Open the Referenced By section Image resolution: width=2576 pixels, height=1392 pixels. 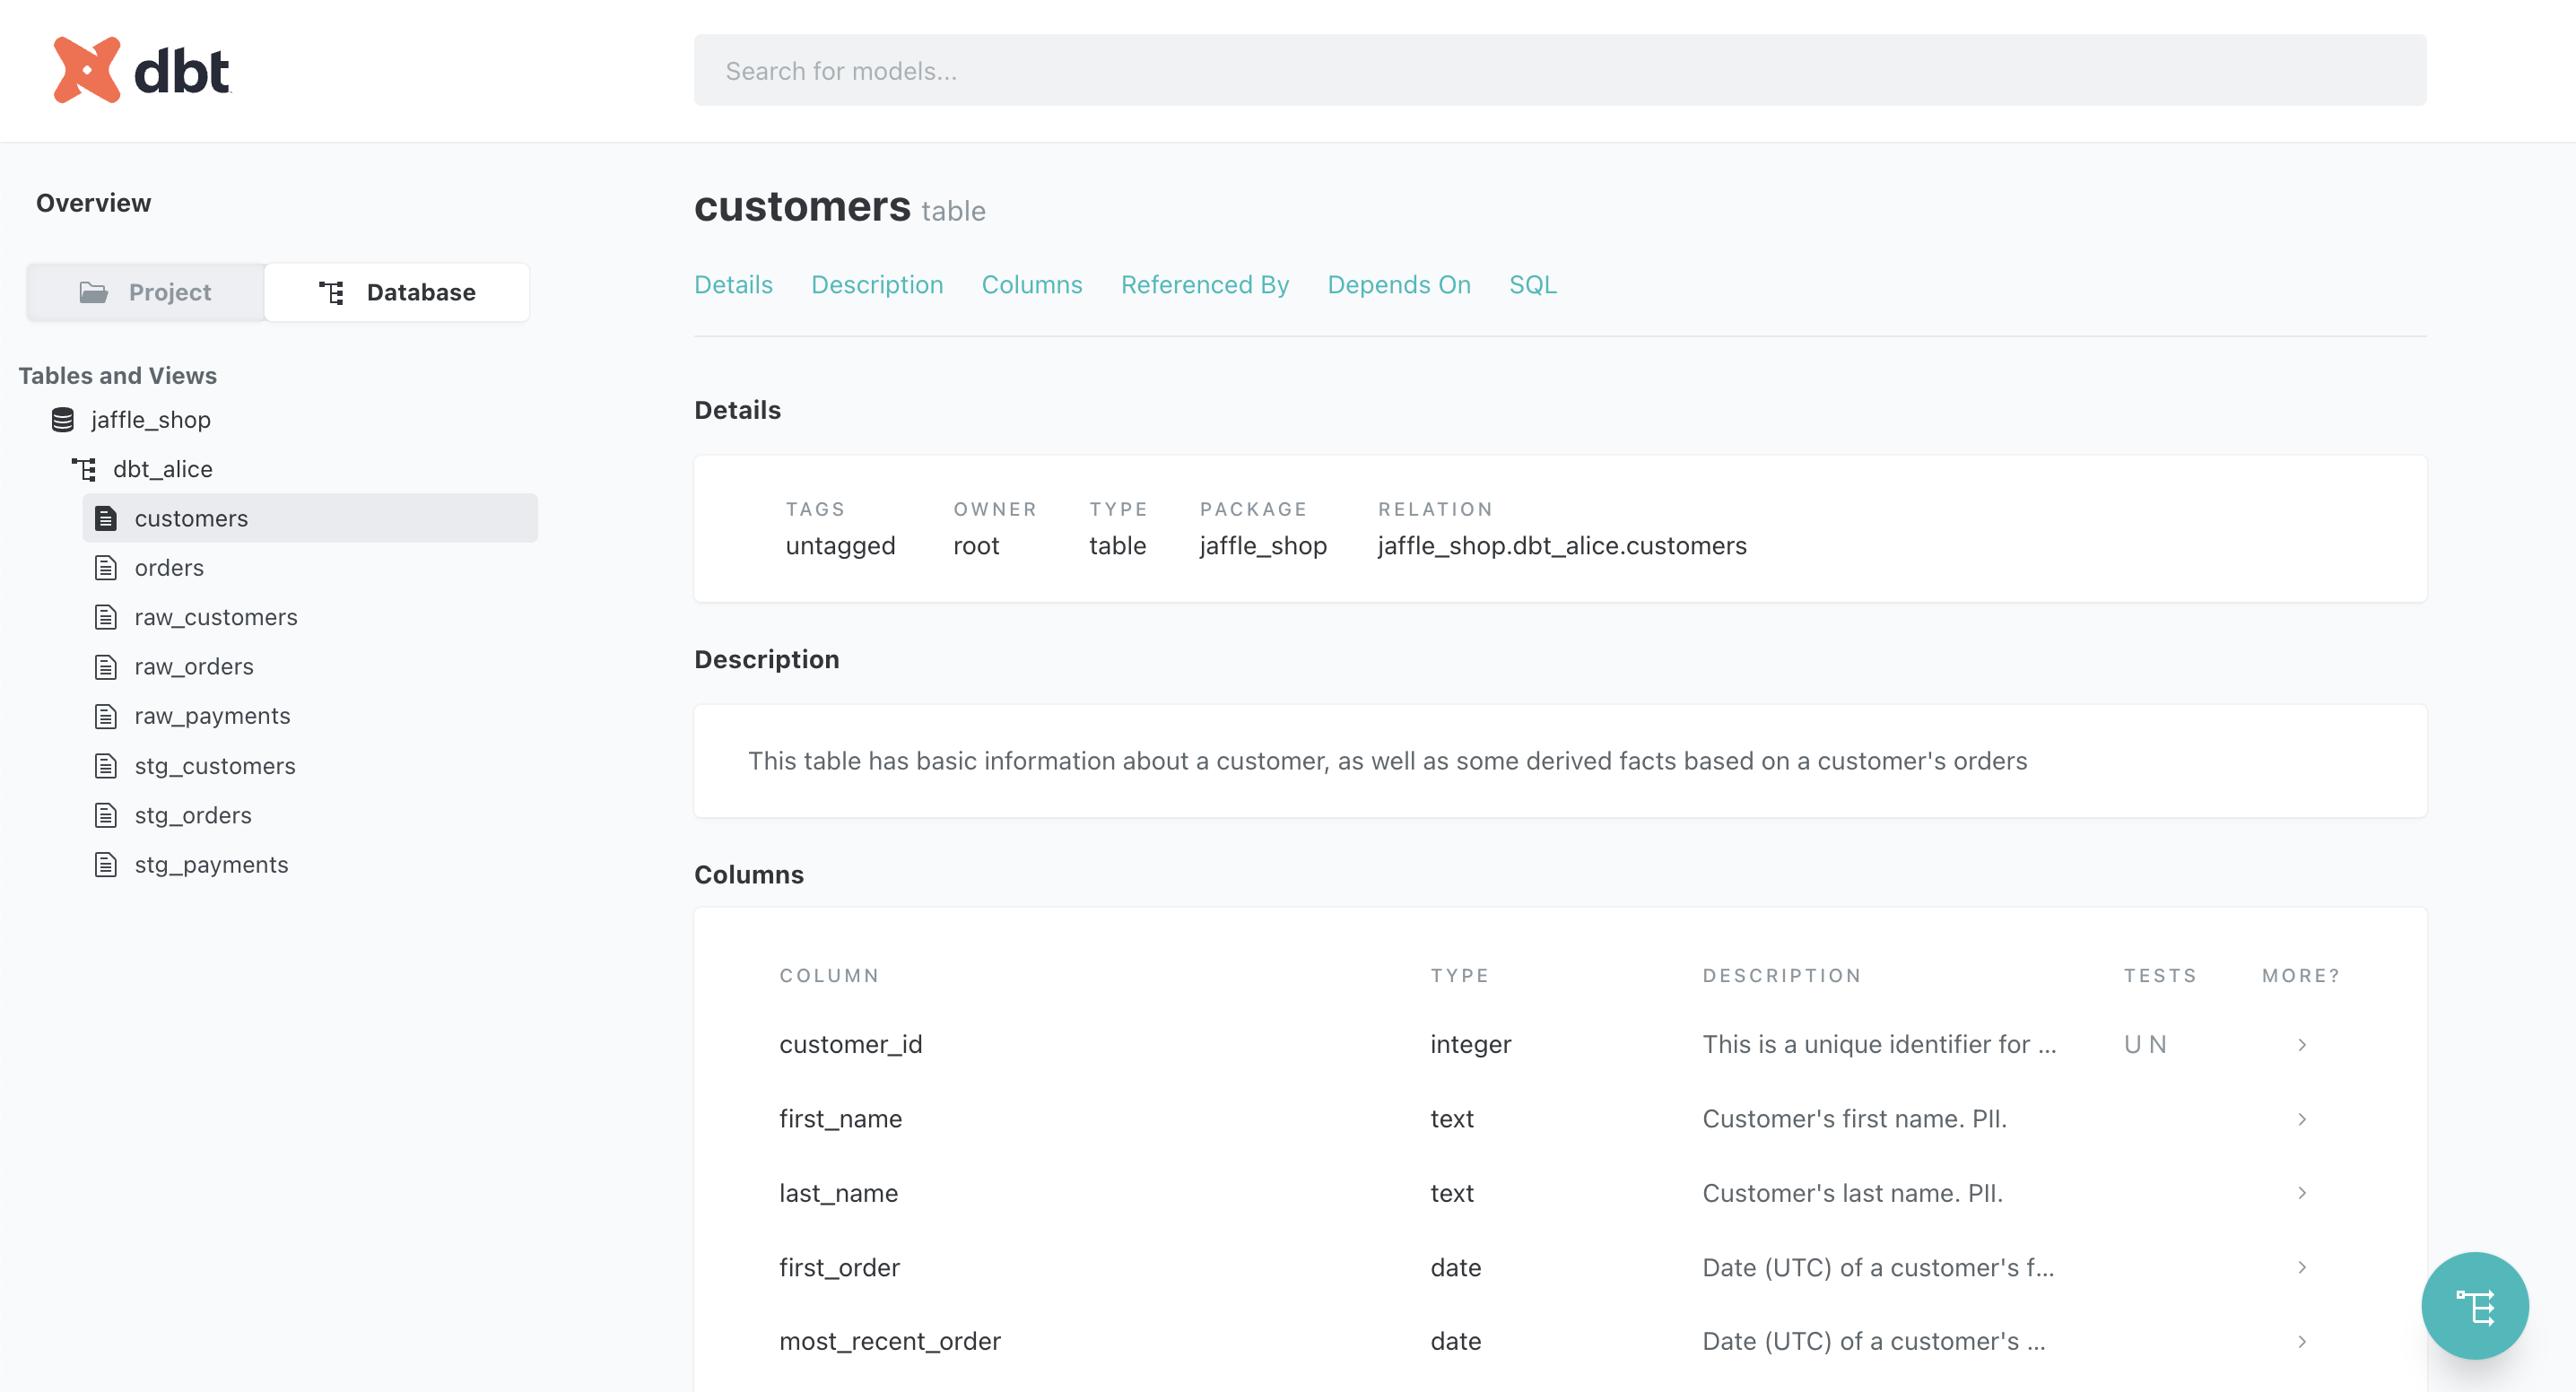1205,284
